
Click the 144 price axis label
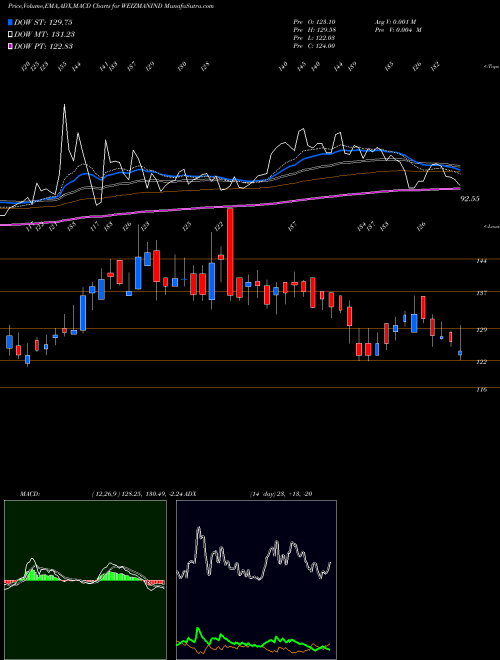pyautogui.click(x=481, y=261)
